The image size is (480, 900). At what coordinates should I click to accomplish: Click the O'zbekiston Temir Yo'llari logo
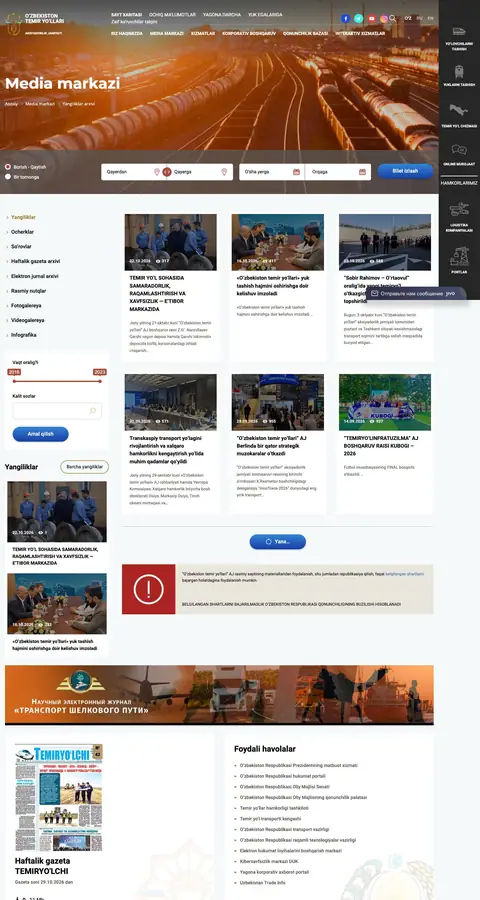coord(34,23)
